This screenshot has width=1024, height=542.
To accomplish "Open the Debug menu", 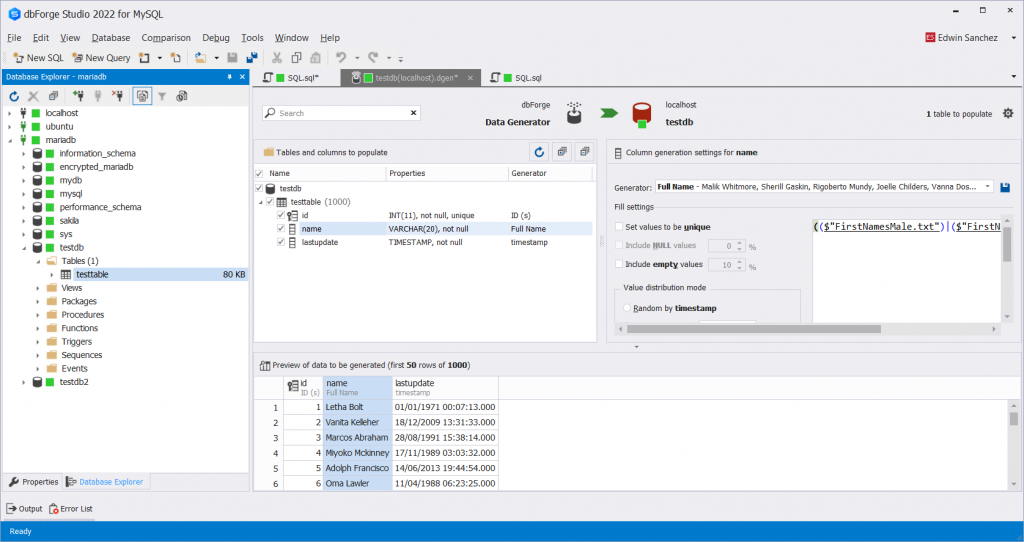I will coord(216,38).
